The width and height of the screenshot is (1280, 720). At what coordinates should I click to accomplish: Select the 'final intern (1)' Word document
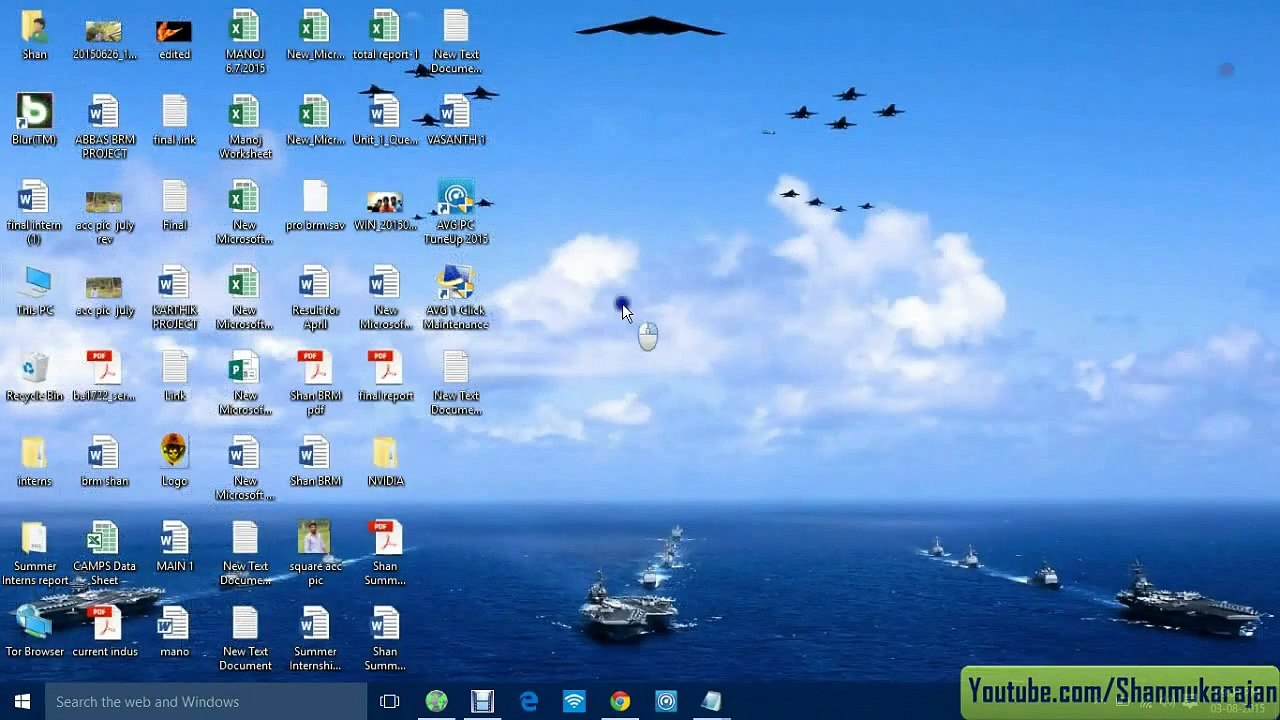34,212
